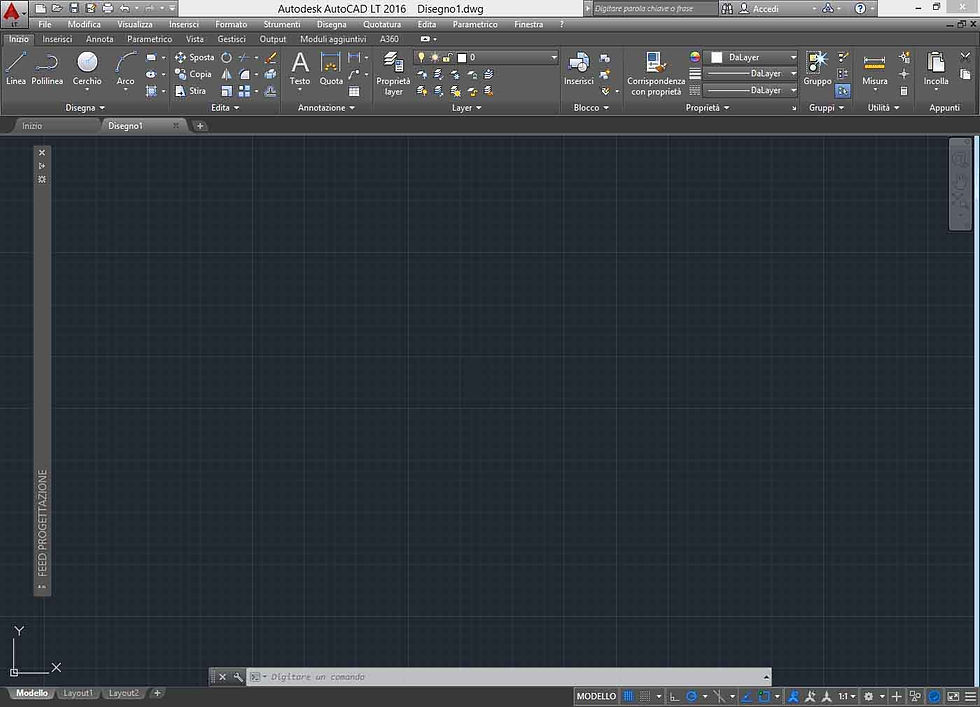Click the erase icon in Edita panel
Image resolution: width=980 pixels, height=707 pixels.
[270, 58]
